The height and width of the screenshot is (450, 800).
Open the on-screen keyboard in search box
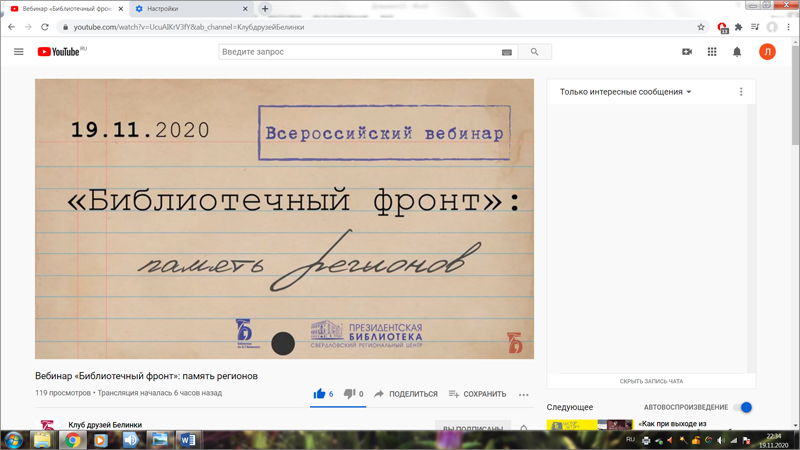[507, 52]
